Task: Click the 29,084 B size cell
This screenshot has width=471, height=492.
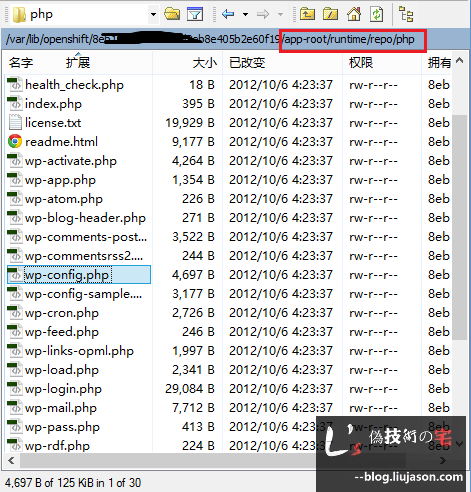Action: (190, 389)
